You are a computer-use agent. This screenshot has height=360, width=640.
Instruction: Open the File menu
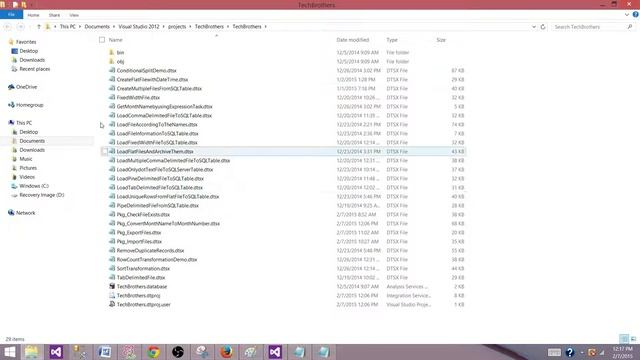[x=11, y=15]
